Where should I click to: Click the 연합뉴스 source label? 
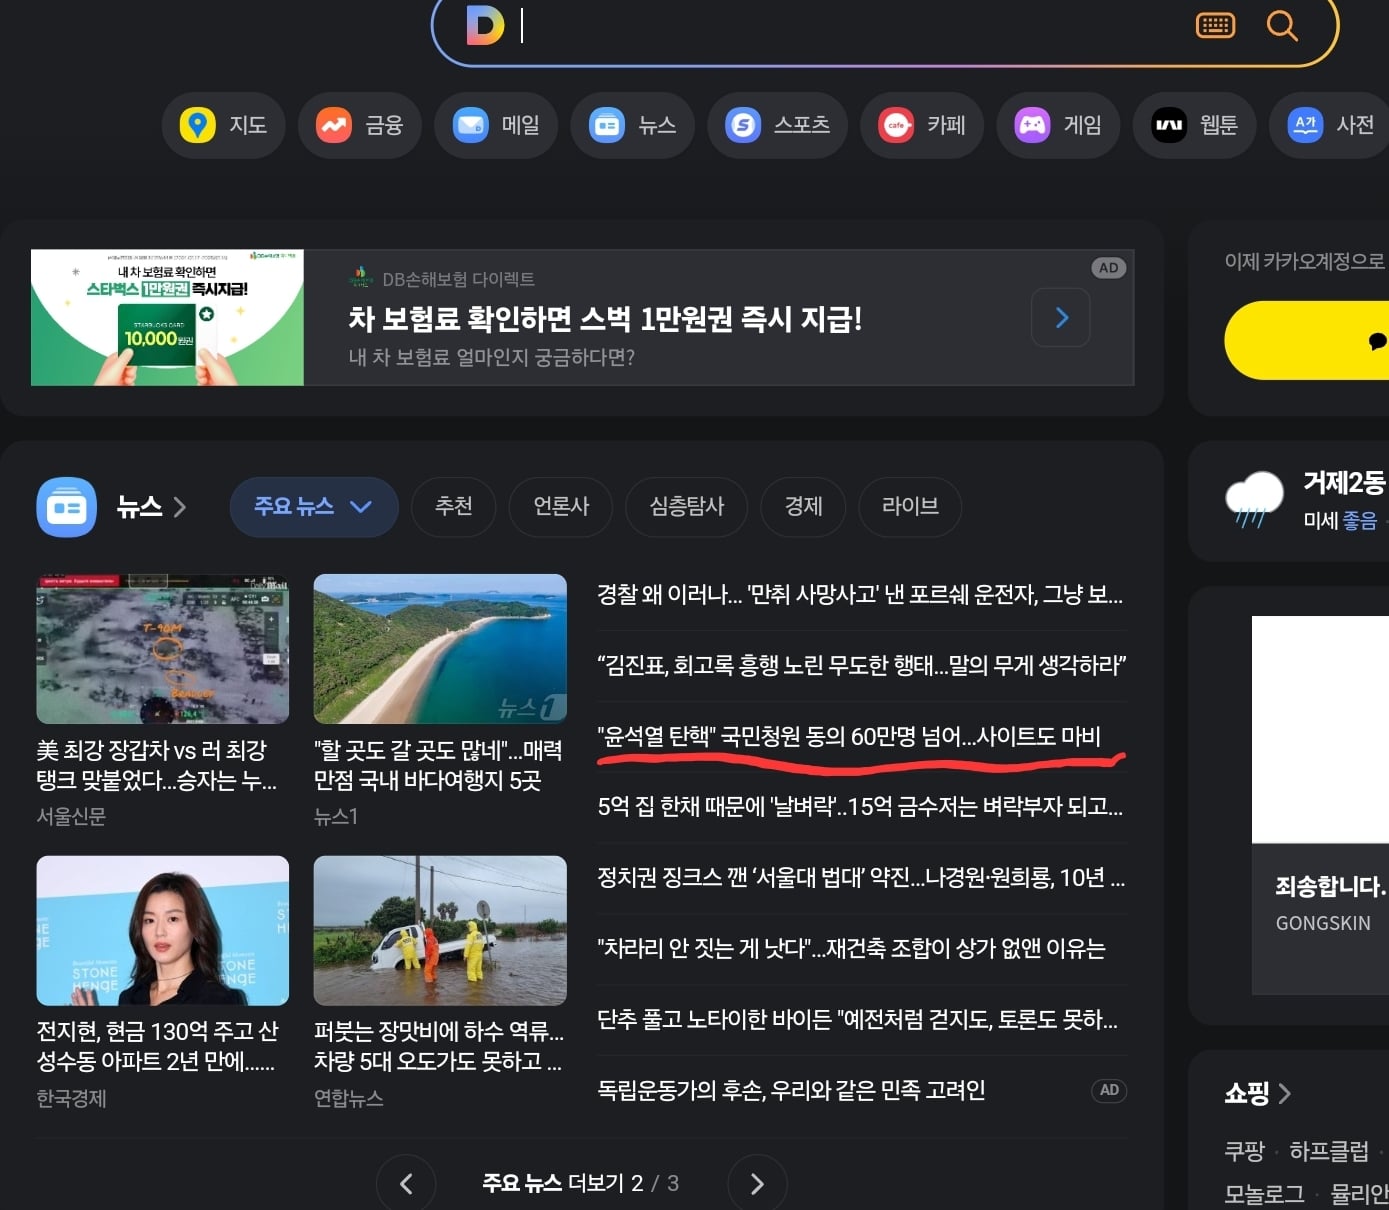(x=349, y=1098)
